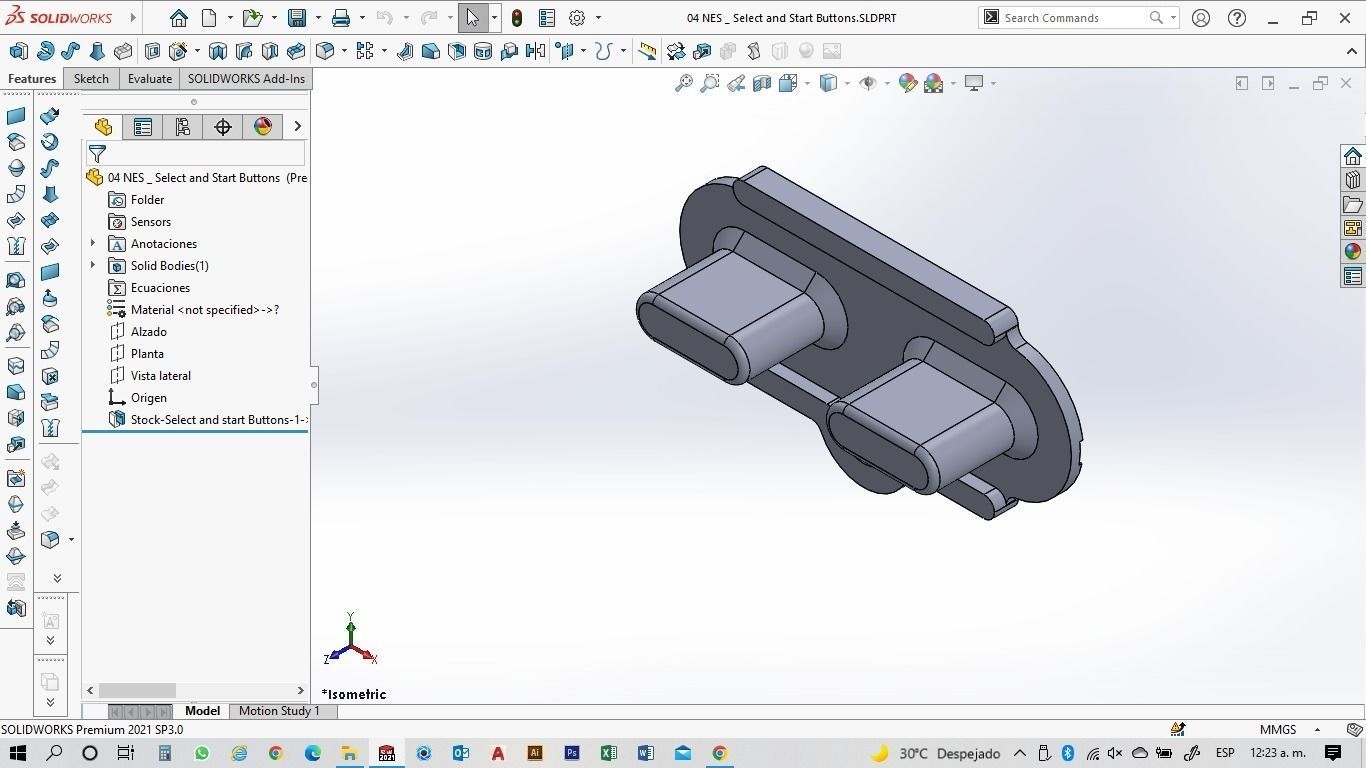Open File Explorer folder in task pane
This screenshot has width=1366, height=768.
[1353, 204]
